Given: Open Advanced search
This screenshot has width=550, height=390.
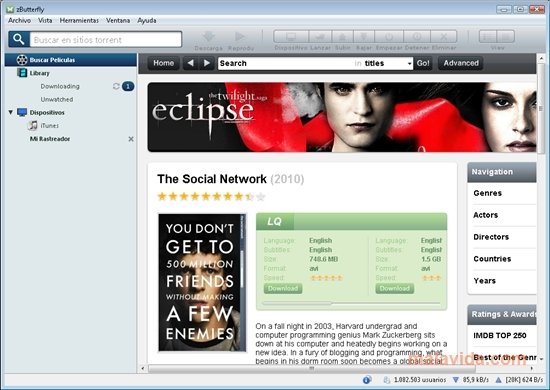Looking at the screenshot, I should (461, 63).
